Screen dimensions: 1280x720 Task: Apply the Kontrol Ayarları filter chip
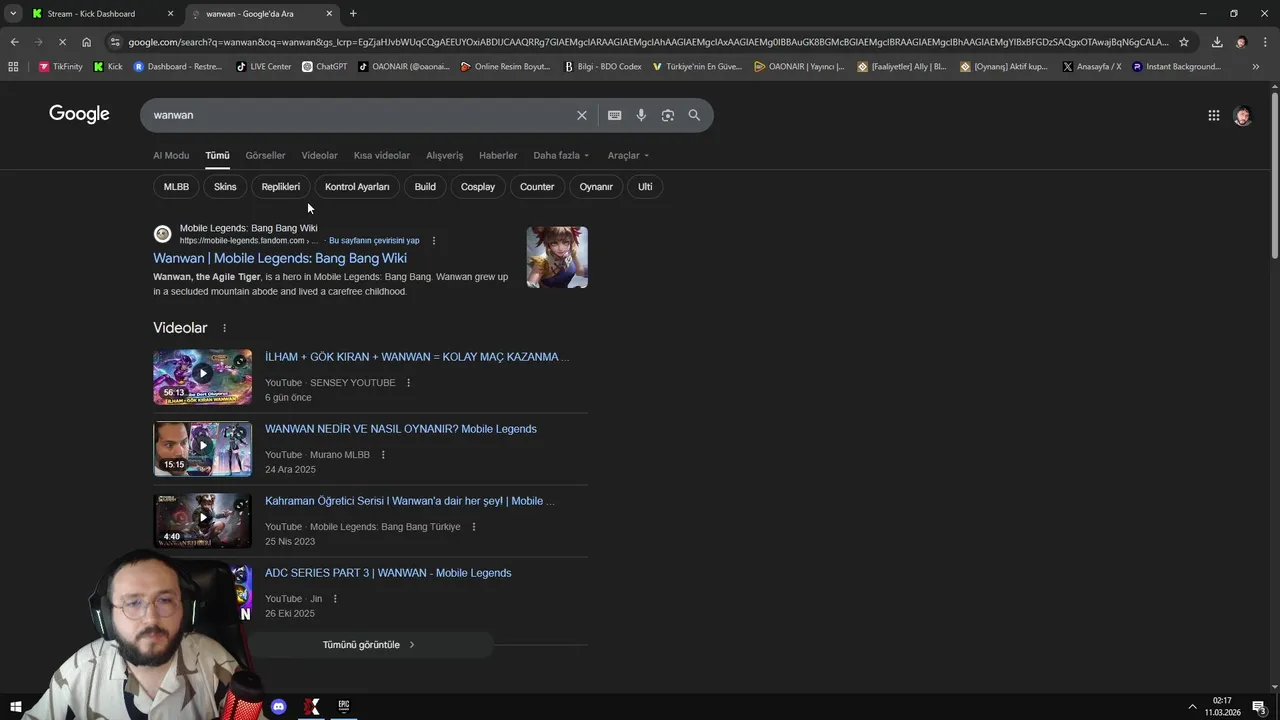tap(357, 187)
